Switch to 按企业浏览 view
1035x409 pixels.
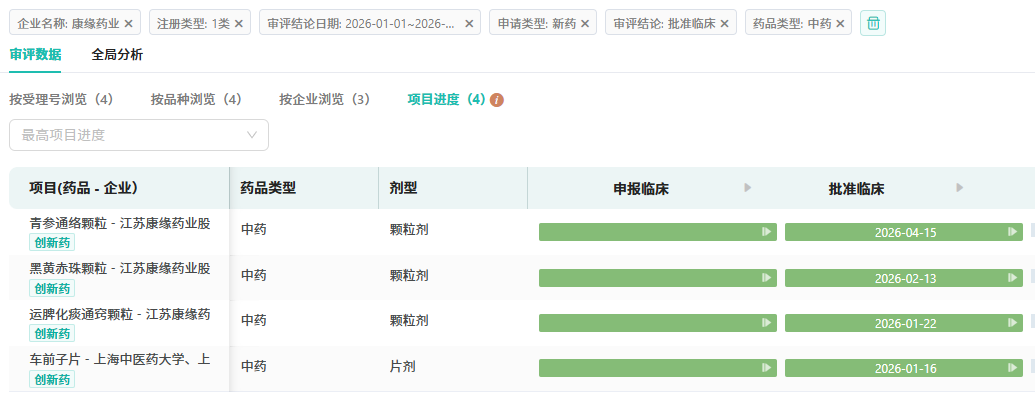pos(324,100)
